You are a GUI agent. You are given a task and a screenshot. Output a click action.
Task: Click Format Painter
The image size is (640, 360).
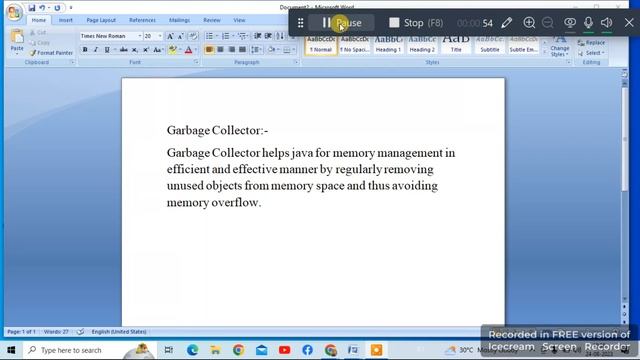[x=51, y=53]
